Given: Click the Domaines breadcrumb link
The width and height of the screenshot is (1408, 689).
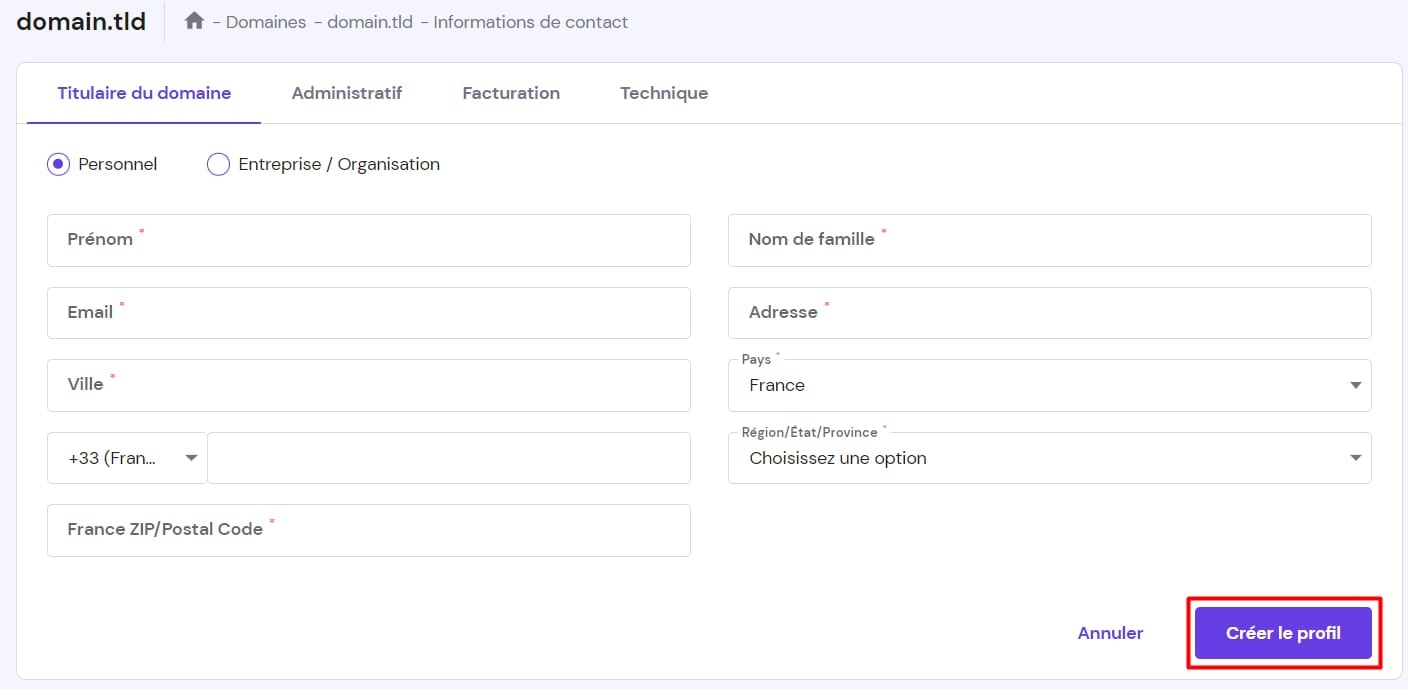Looking at the screenshot, I should [x=266, y=22].
